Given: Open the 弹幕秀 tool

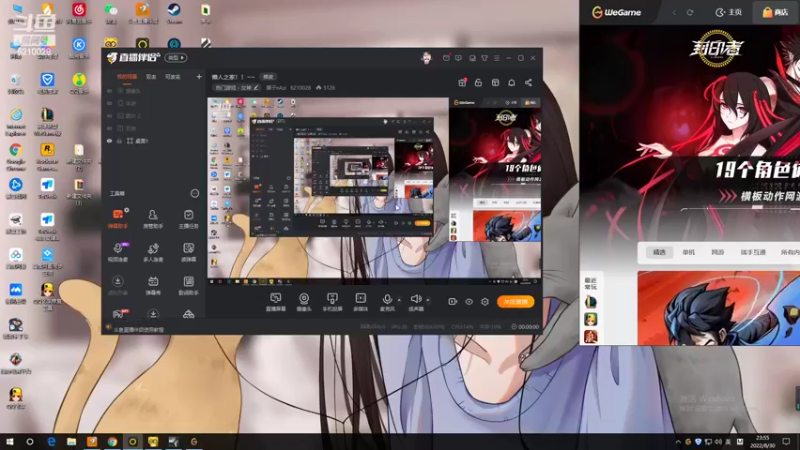Looking at the screenshot, I should tap(153, 286).
